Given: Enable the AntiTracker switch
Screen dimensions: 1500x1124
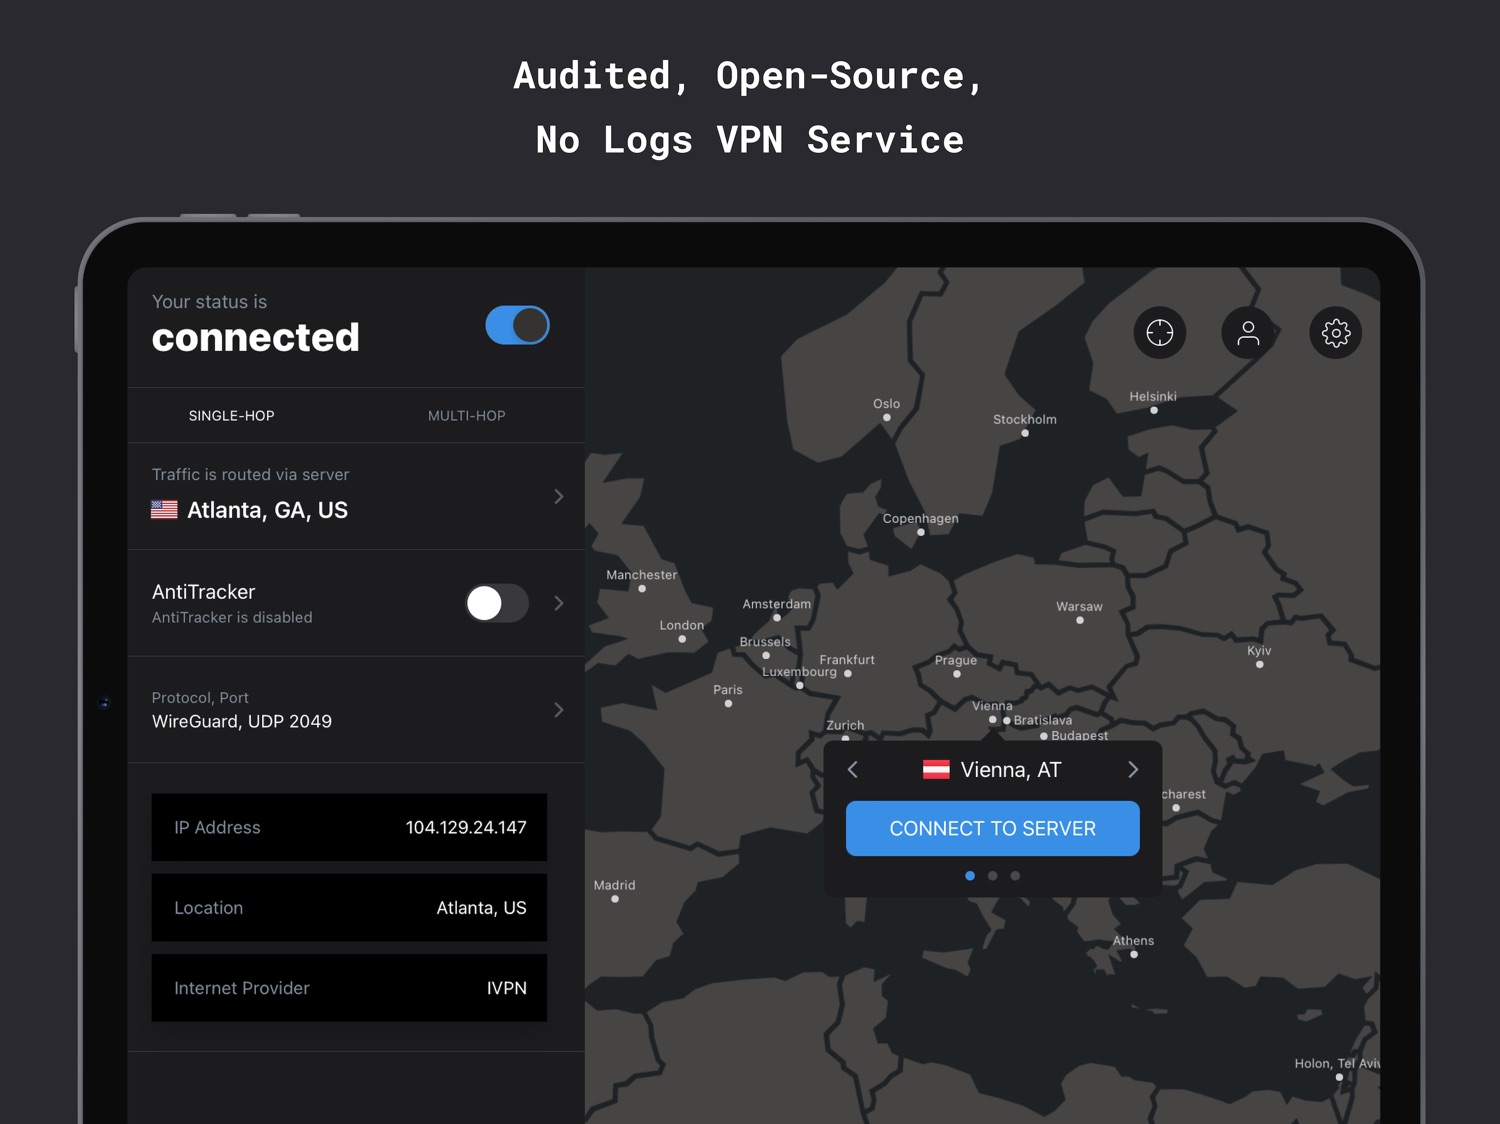Looking at the screenshot, I should [497, 603].
